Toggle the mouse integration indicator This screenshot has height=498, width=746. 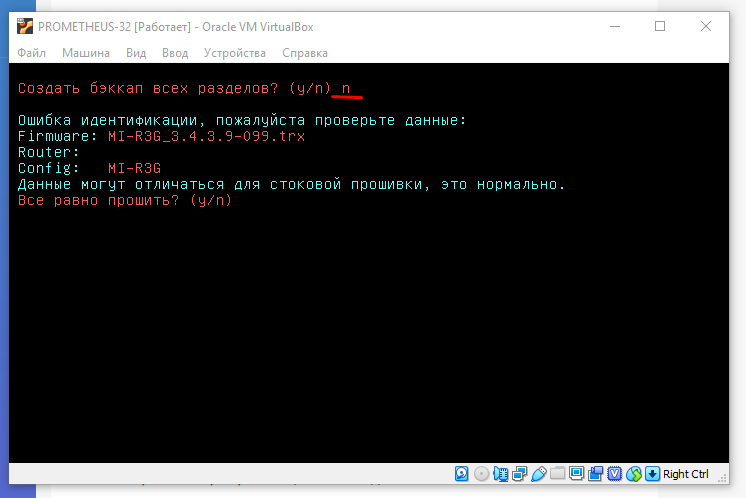tap(633, 473)
